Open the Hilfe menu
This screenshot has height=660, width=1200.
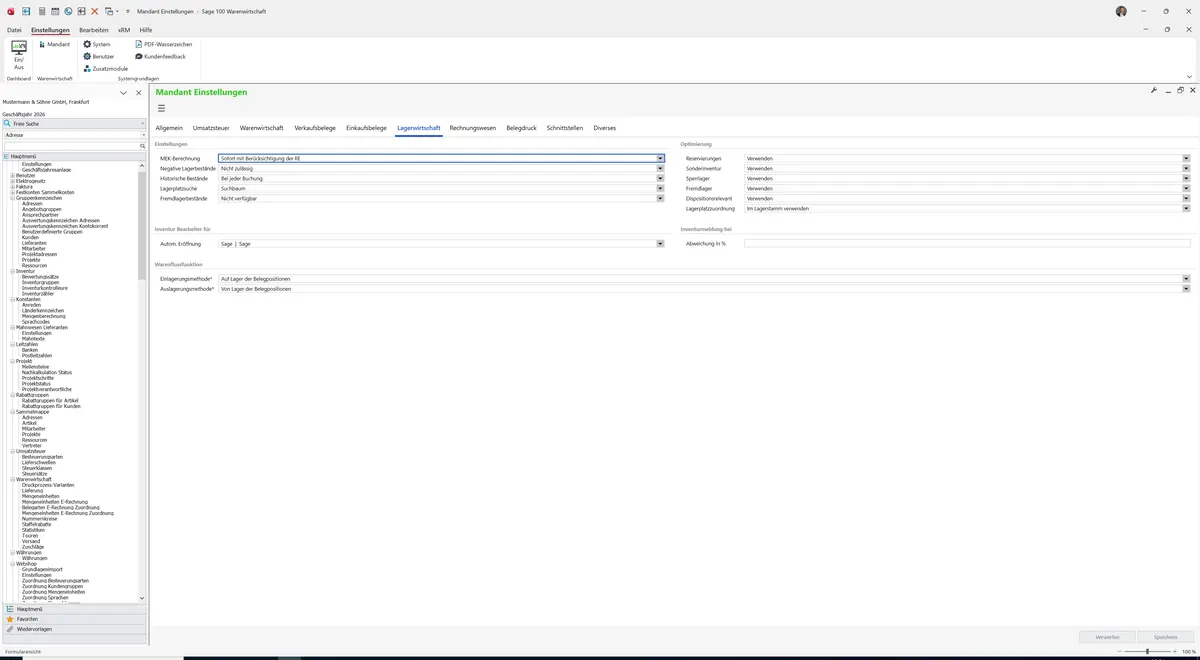(146, 30)
